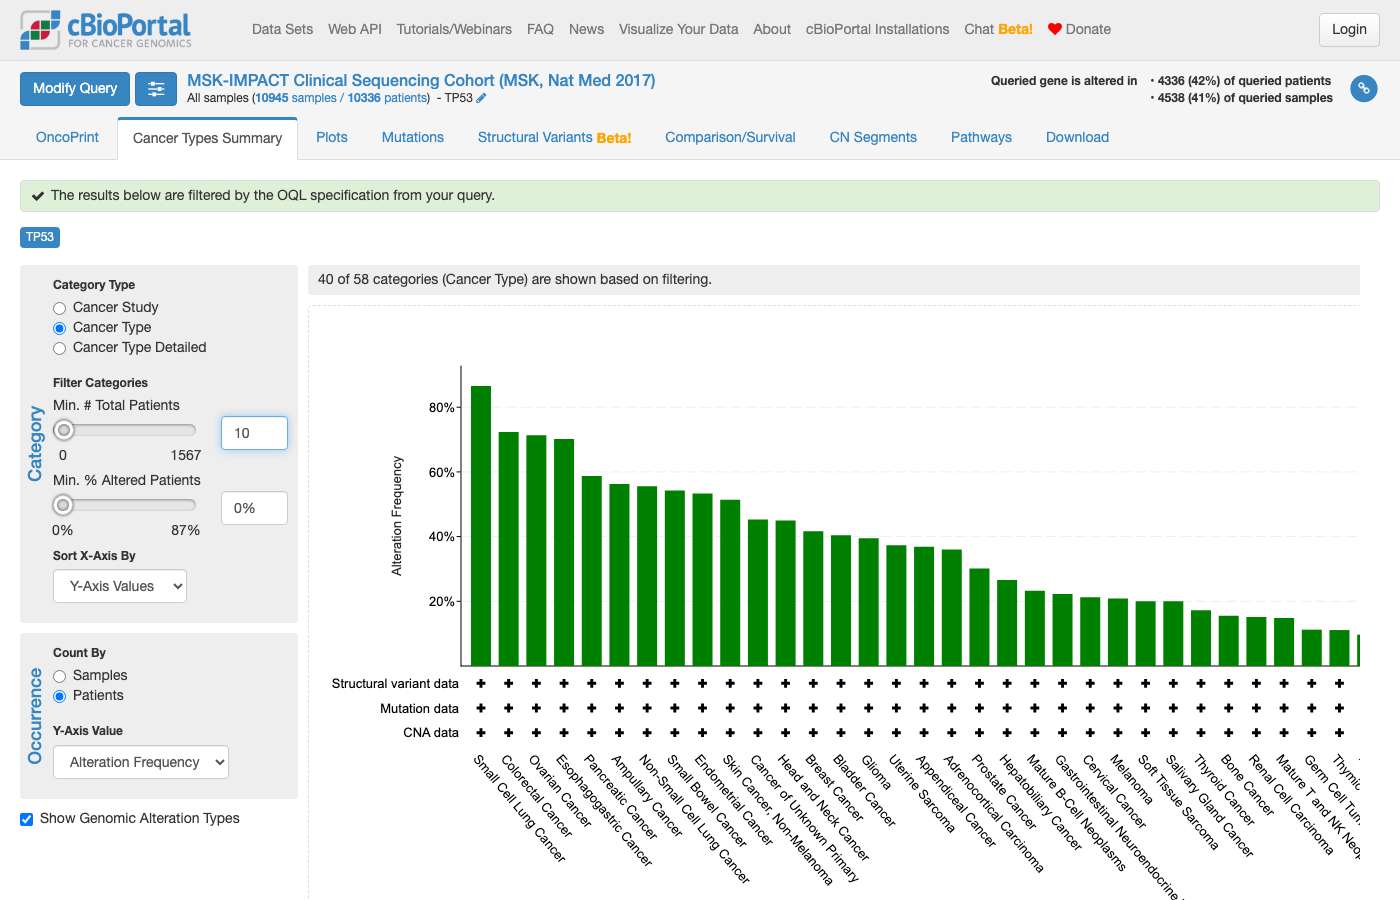The image size is (1400, 900).
Task: Select the Cancer Study radio button
Action: tap(60, 308)
